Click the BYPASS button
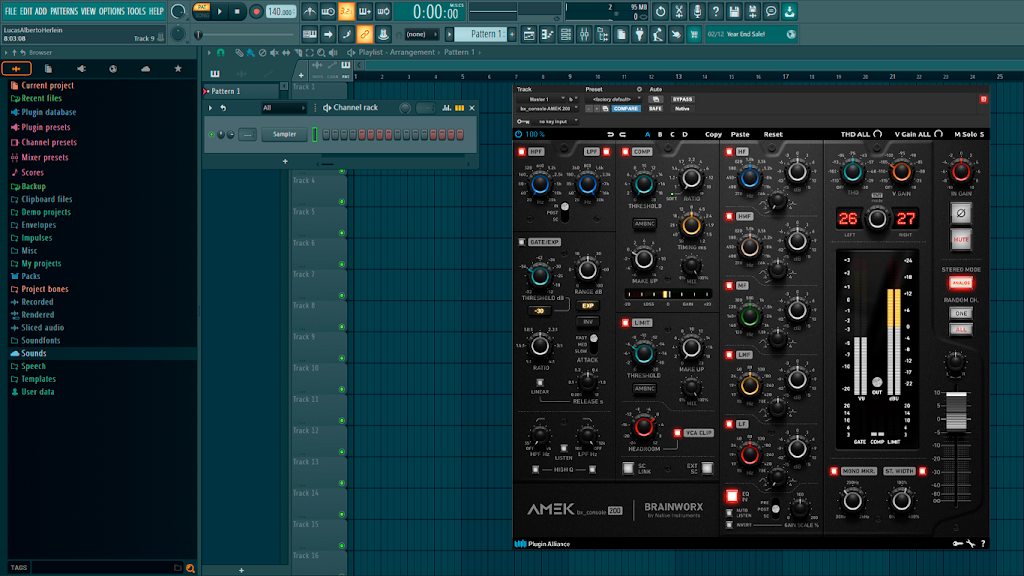The height and width of the screenshot is (576, 1024). click(x=682, y=99)
